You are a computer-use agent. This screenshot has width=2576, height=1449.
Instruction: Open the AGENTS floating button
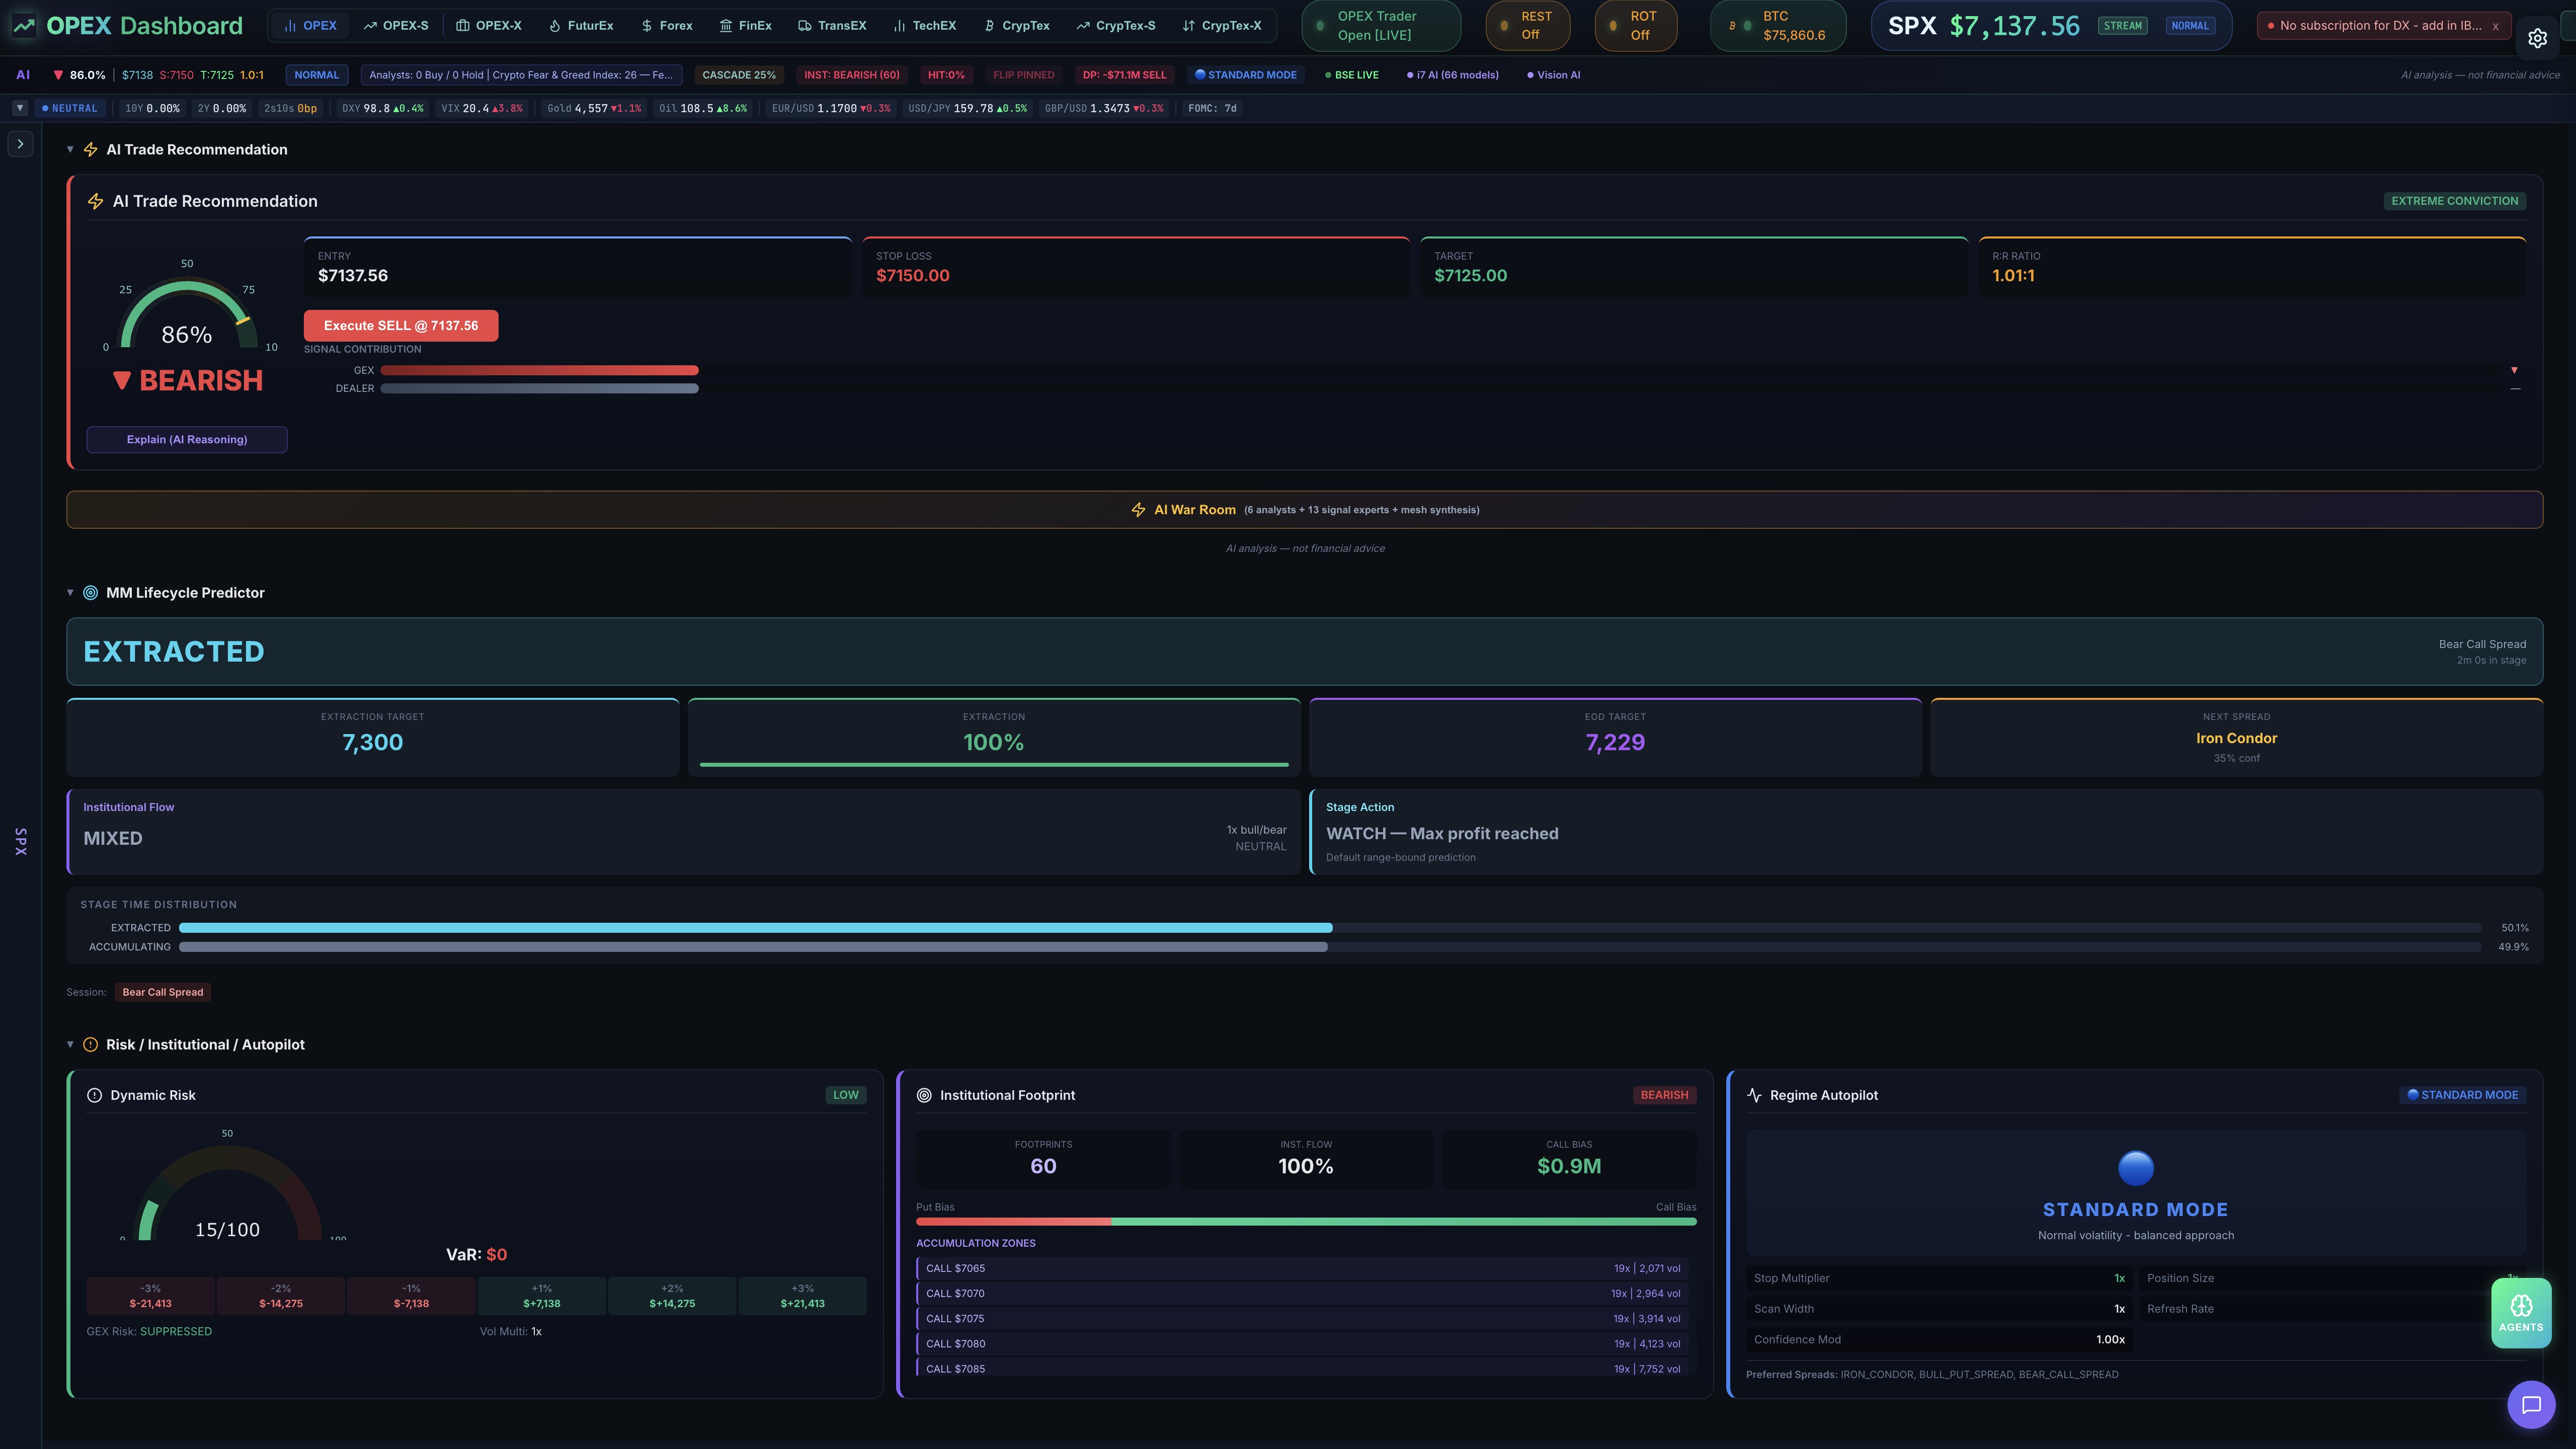[2521, 1313]
